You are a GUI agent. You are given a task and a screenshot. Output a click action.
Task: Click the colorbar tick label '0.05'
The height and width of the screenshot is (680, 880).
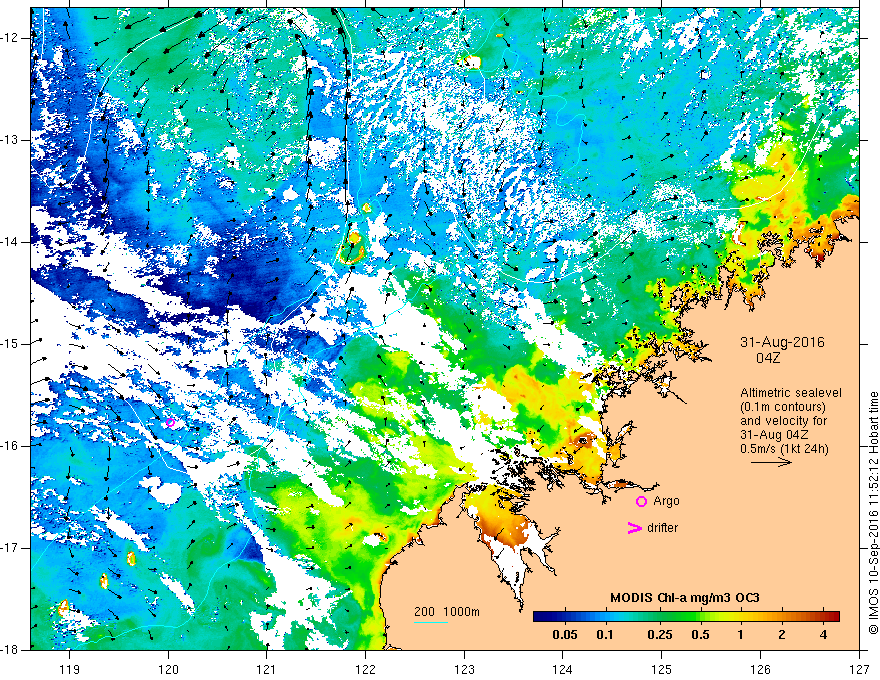565,635
